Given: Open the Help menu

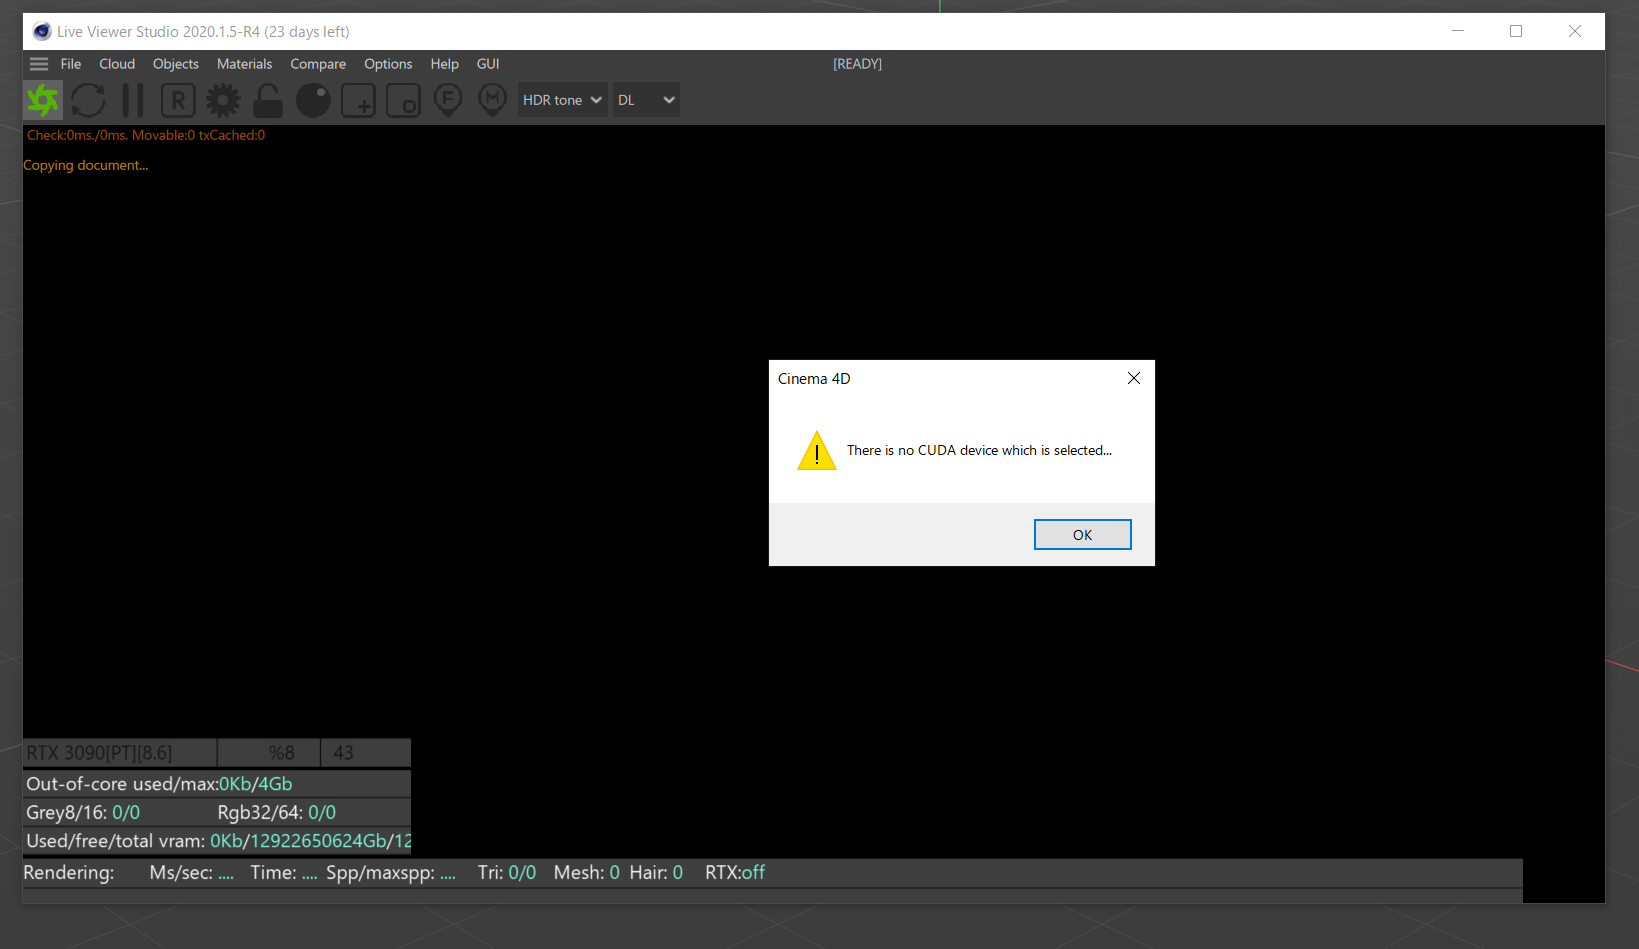Looking at the screenshot, I should [445, 64].
